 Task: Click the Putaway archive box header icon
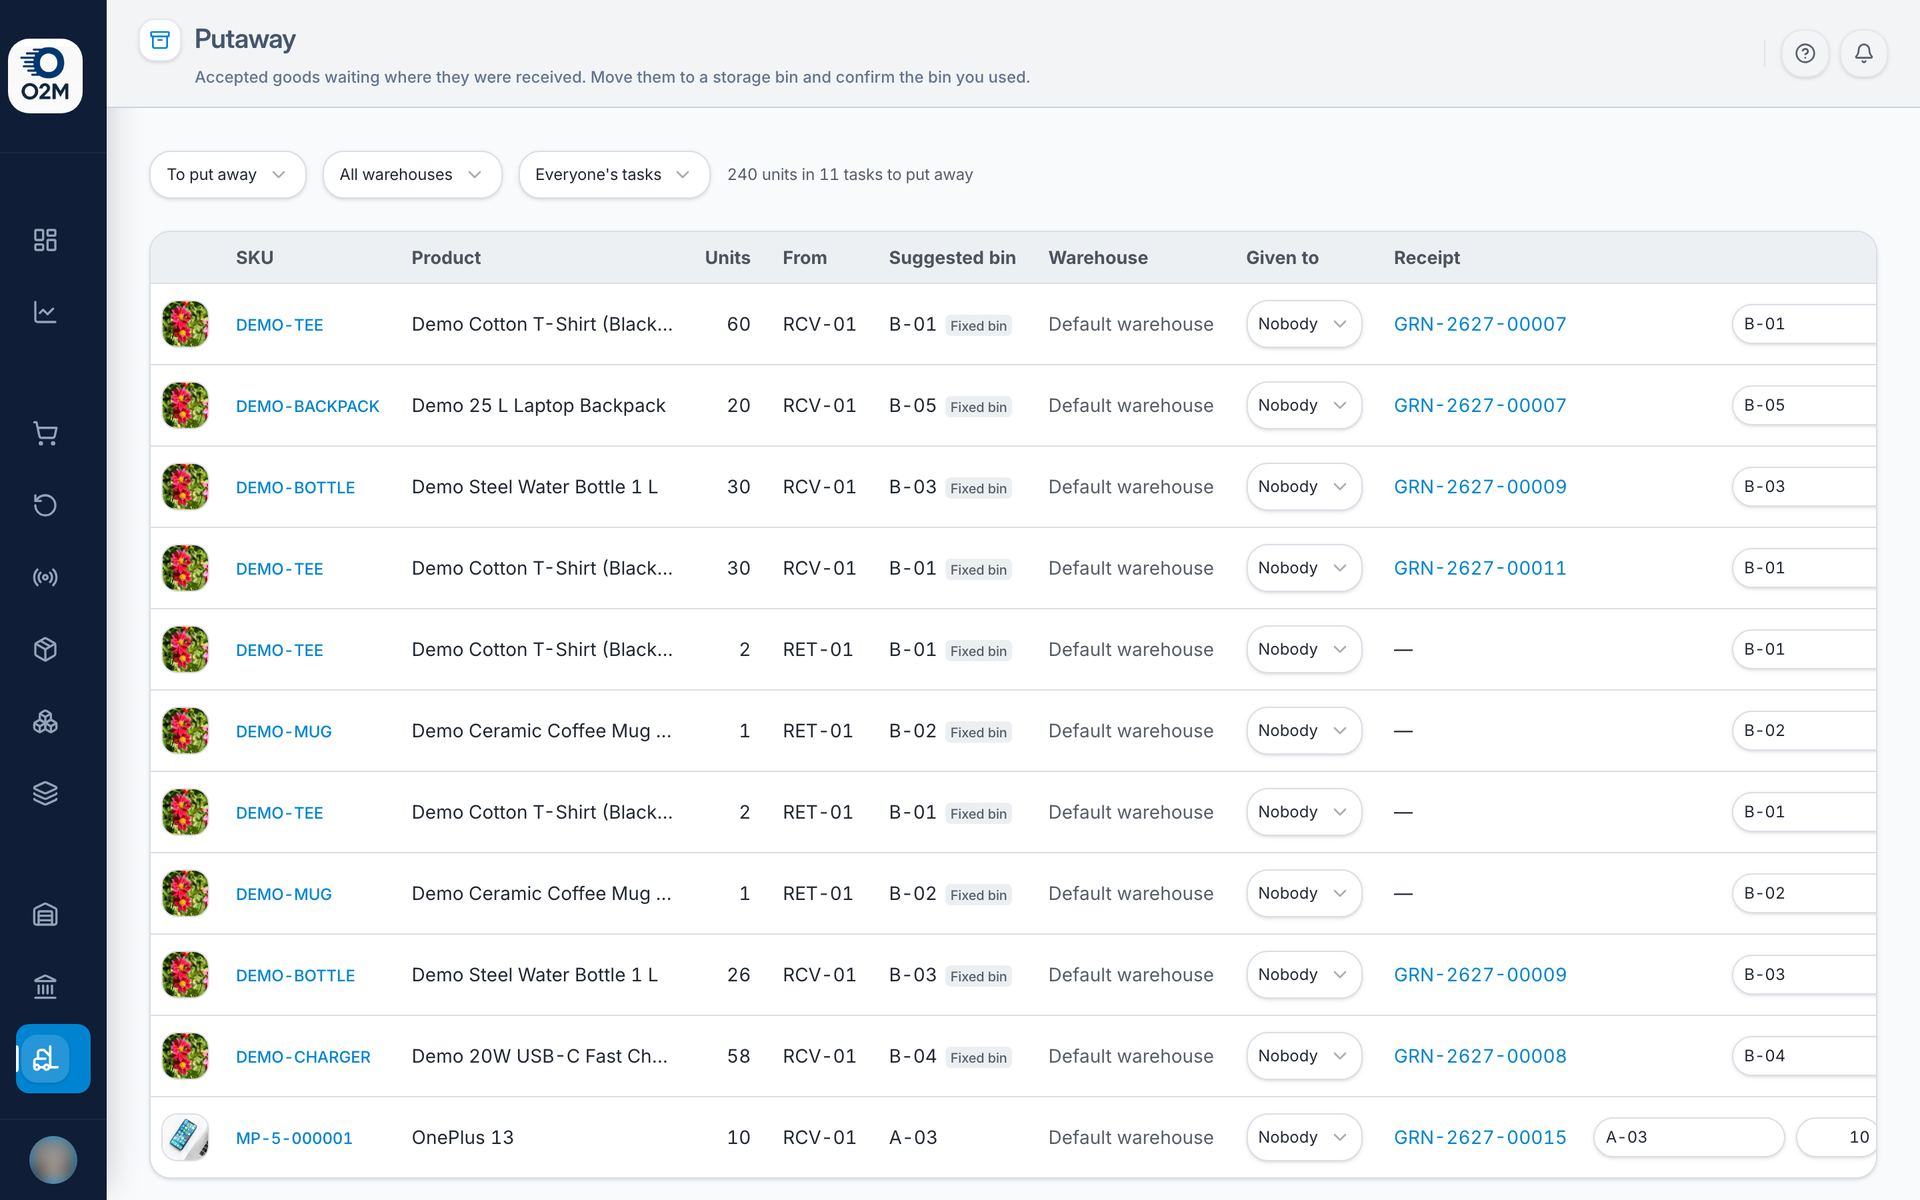pyautogui.click(x=160, y=40)
